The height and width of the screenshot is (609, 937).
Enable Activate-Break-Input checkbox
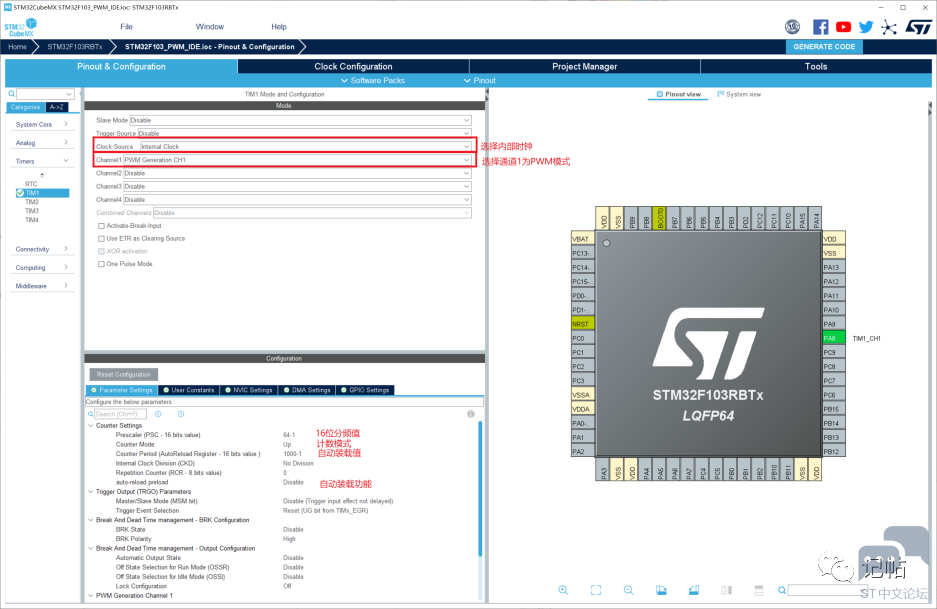coord(101,226)
